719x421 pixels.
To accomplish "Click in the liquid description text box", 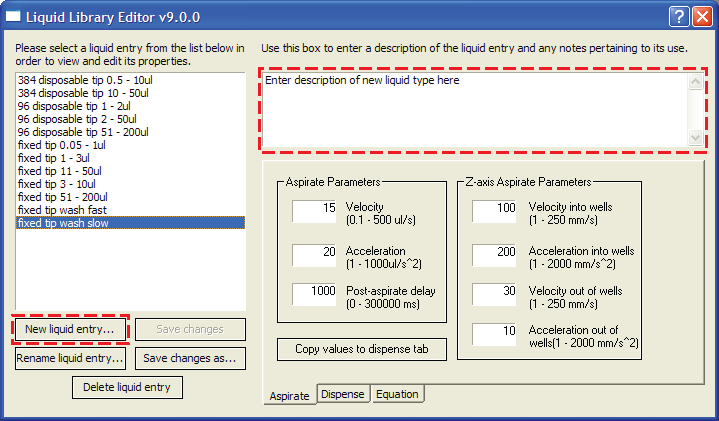I will tap(475, 109).
